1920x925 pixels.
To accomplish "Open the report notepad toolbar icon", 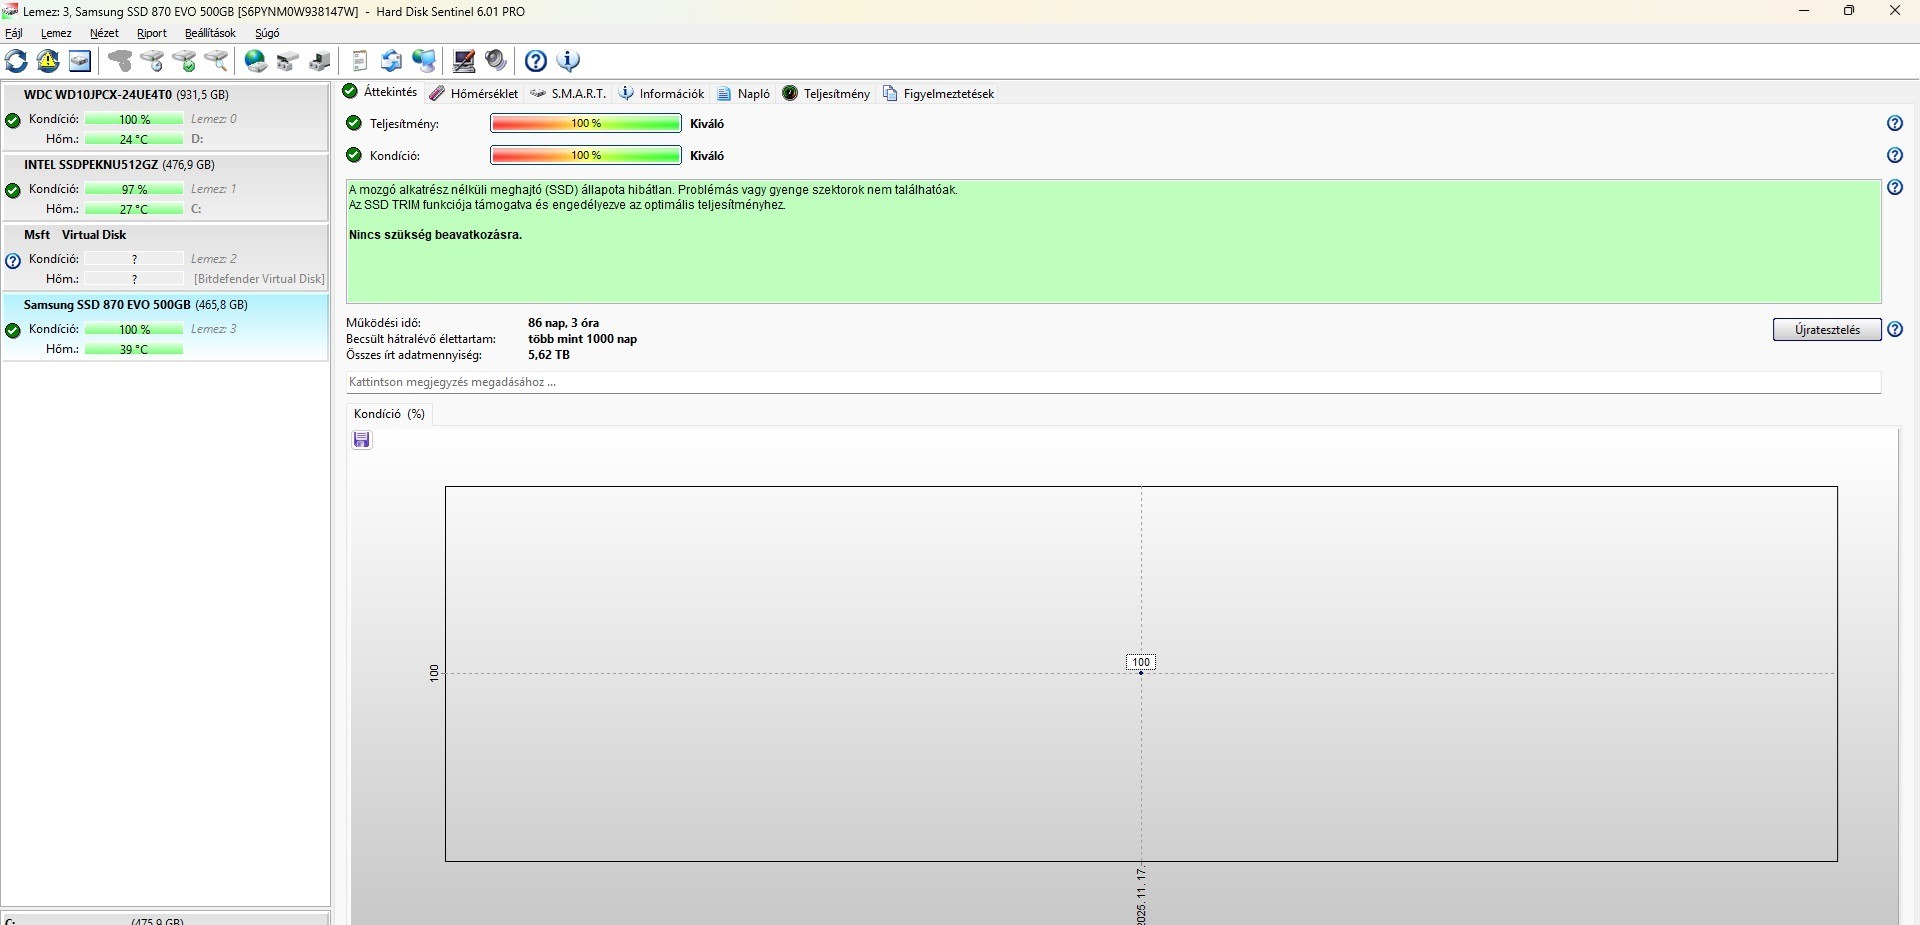I will (360, 61).
